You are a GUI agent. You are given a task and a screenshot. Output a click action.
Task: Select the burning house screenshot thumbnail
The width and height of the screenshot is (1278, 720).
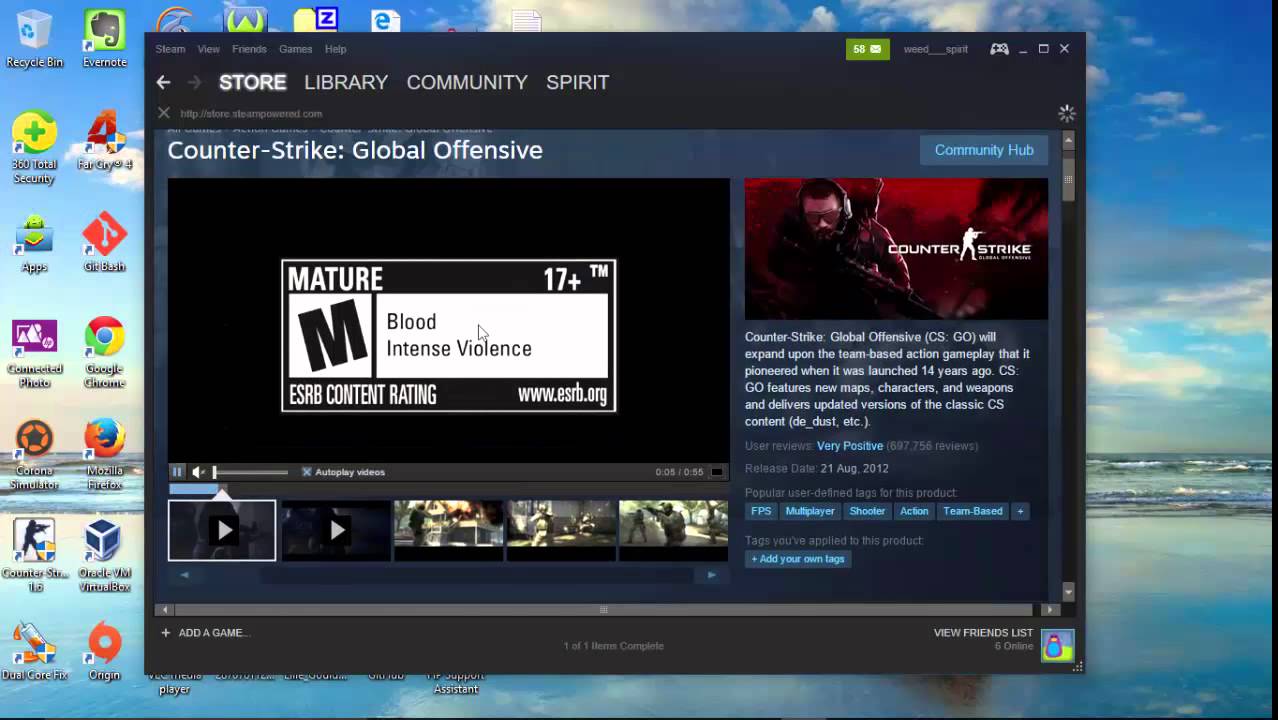pyautogui.click(x=448, y=530)
